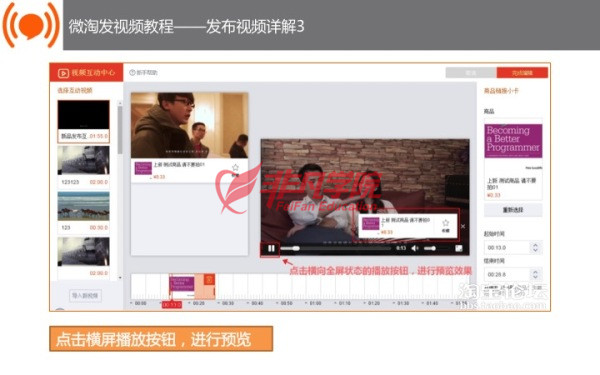Select the horses video thumbnail labeled 123
Viewport: 600px width, 375px height.
pyautogui.click(x=83, y=206)
